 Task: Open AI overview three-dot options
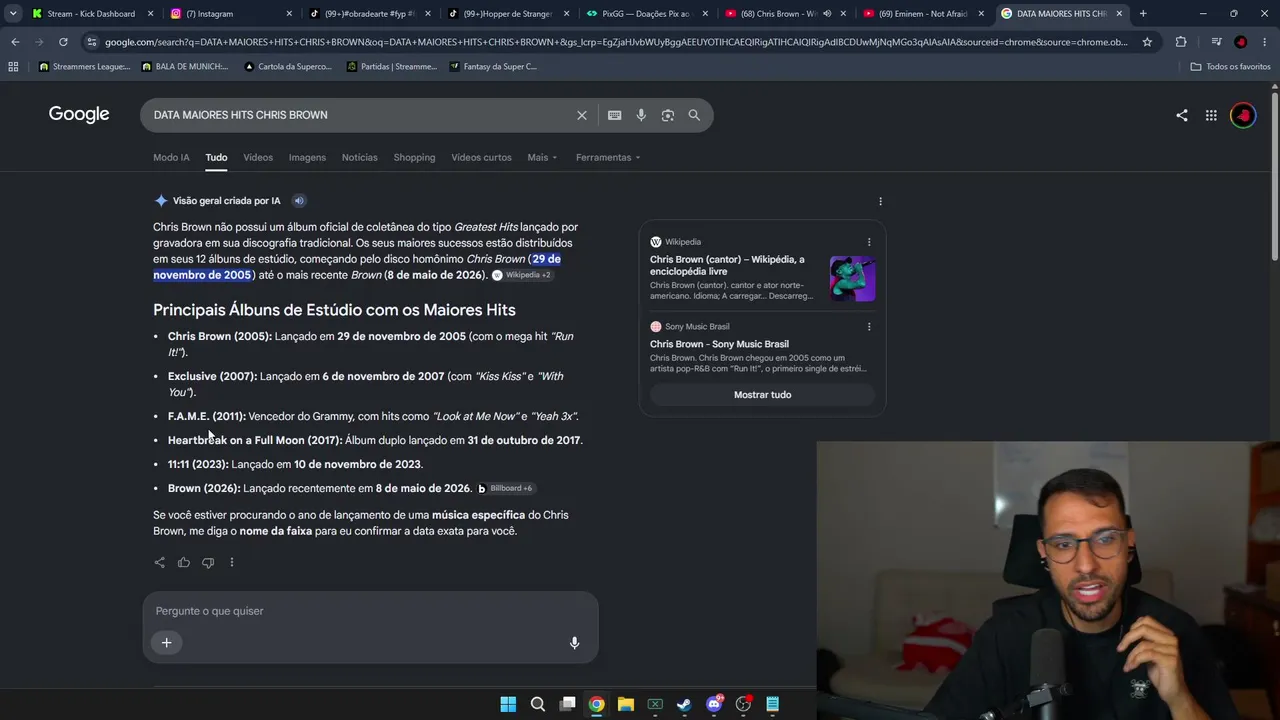880,201
